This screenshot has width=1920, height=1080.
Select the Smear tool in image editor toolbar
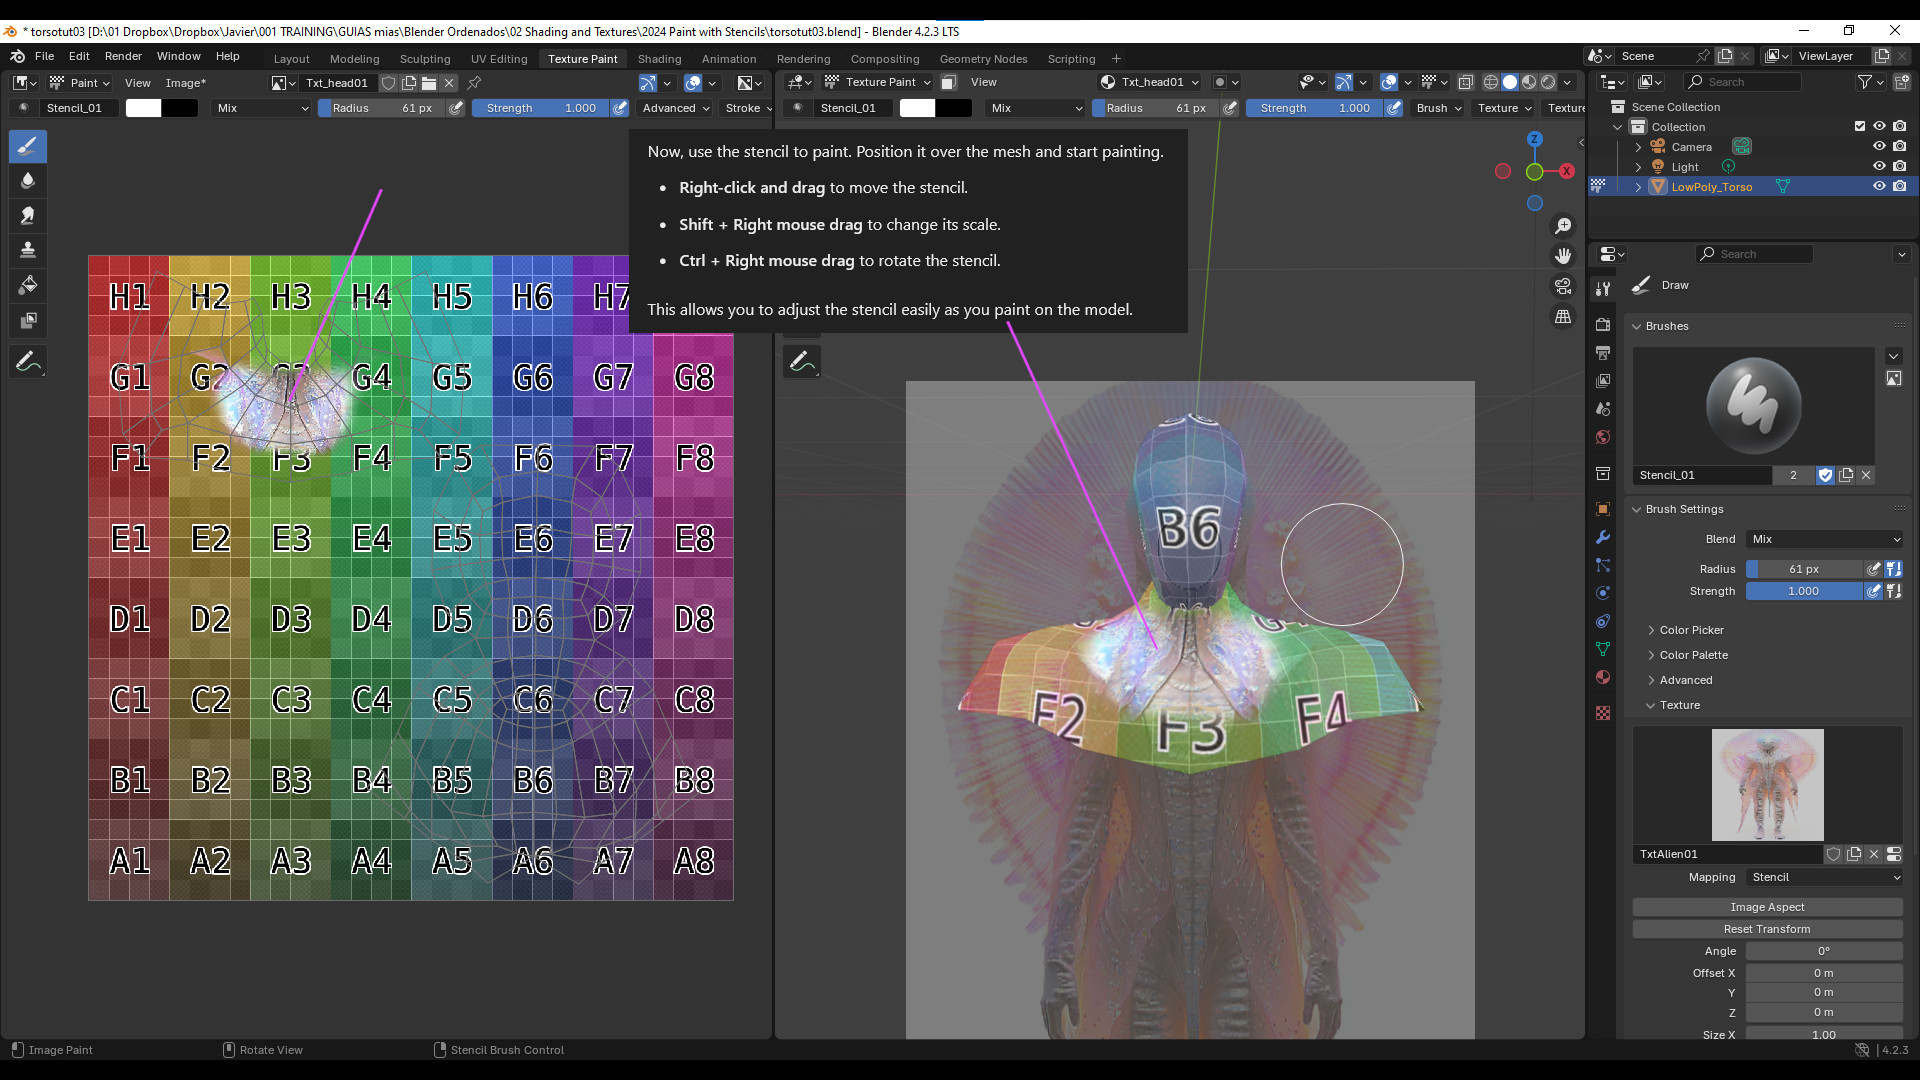28,215
